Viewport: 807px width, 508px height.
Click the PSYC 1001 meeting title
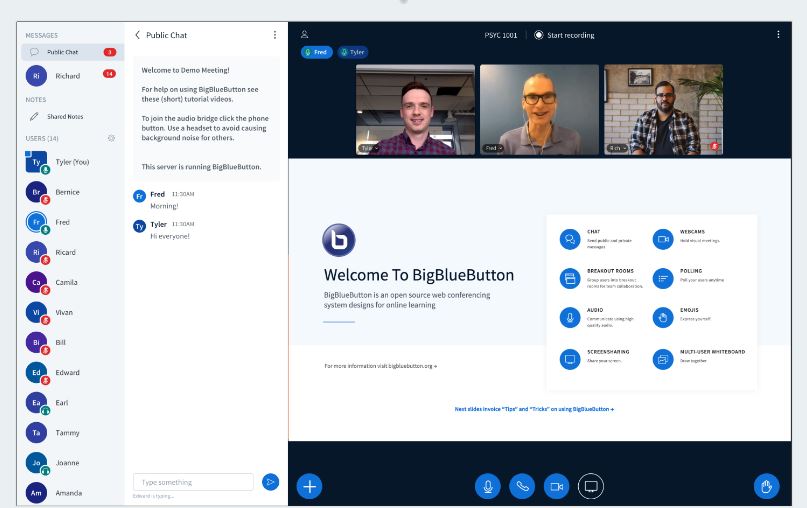500,35
